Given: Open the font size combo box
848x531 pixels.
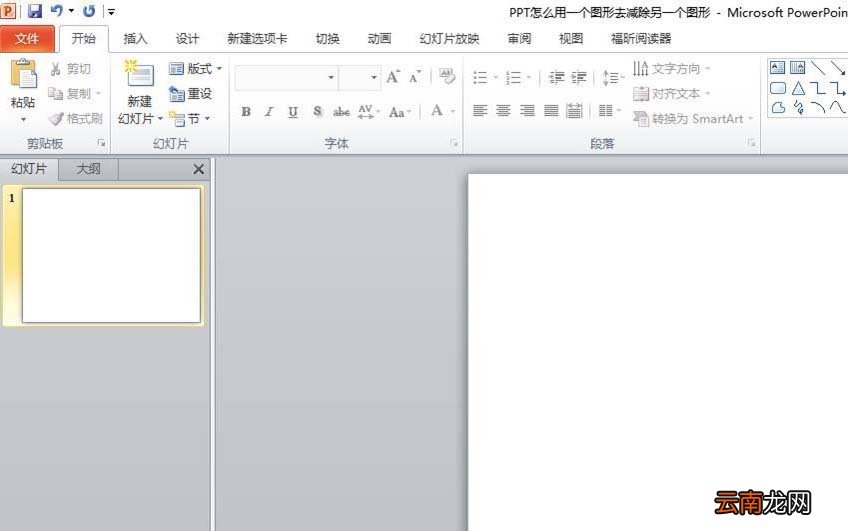Looking at the screenshot, I should tap(360, 78).
